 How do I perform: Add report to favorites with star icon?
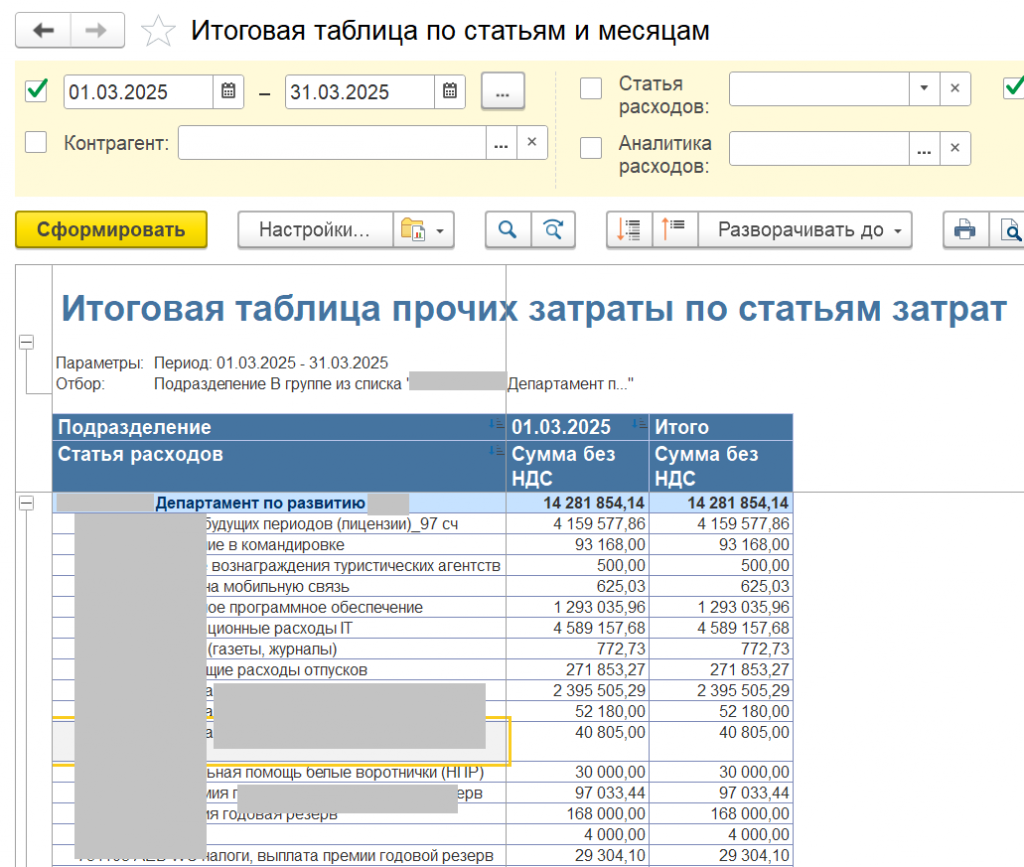tap(158, 31)
